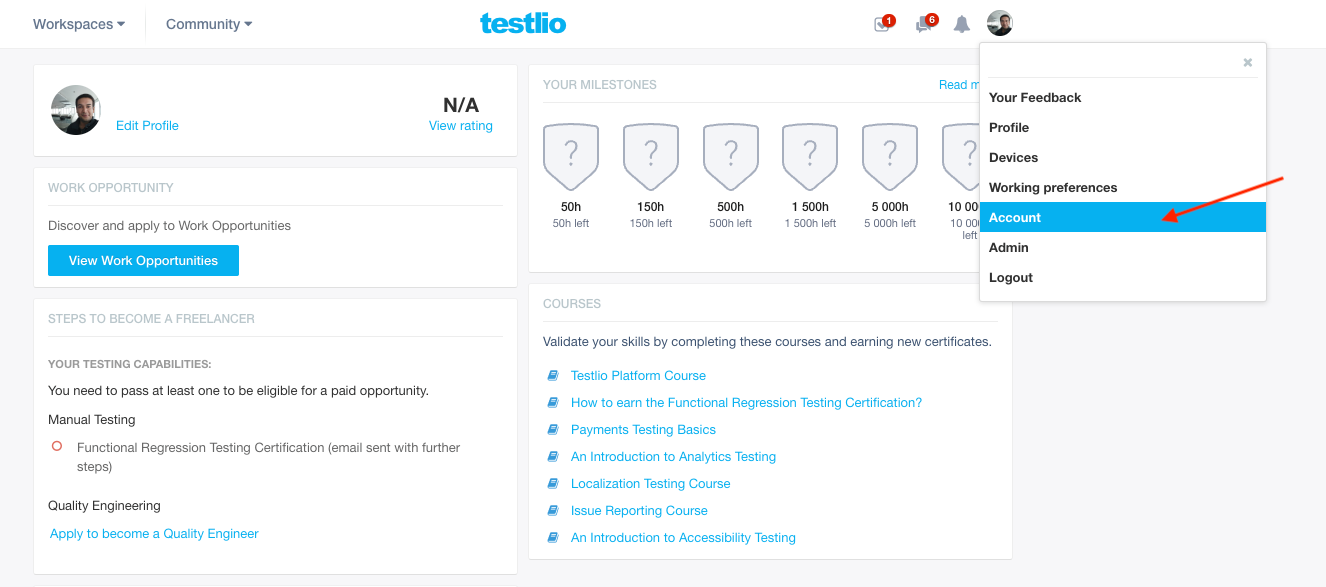Click the red circle beside Functional Regression Testing
1326x587 pixels.
click(57, 446)
